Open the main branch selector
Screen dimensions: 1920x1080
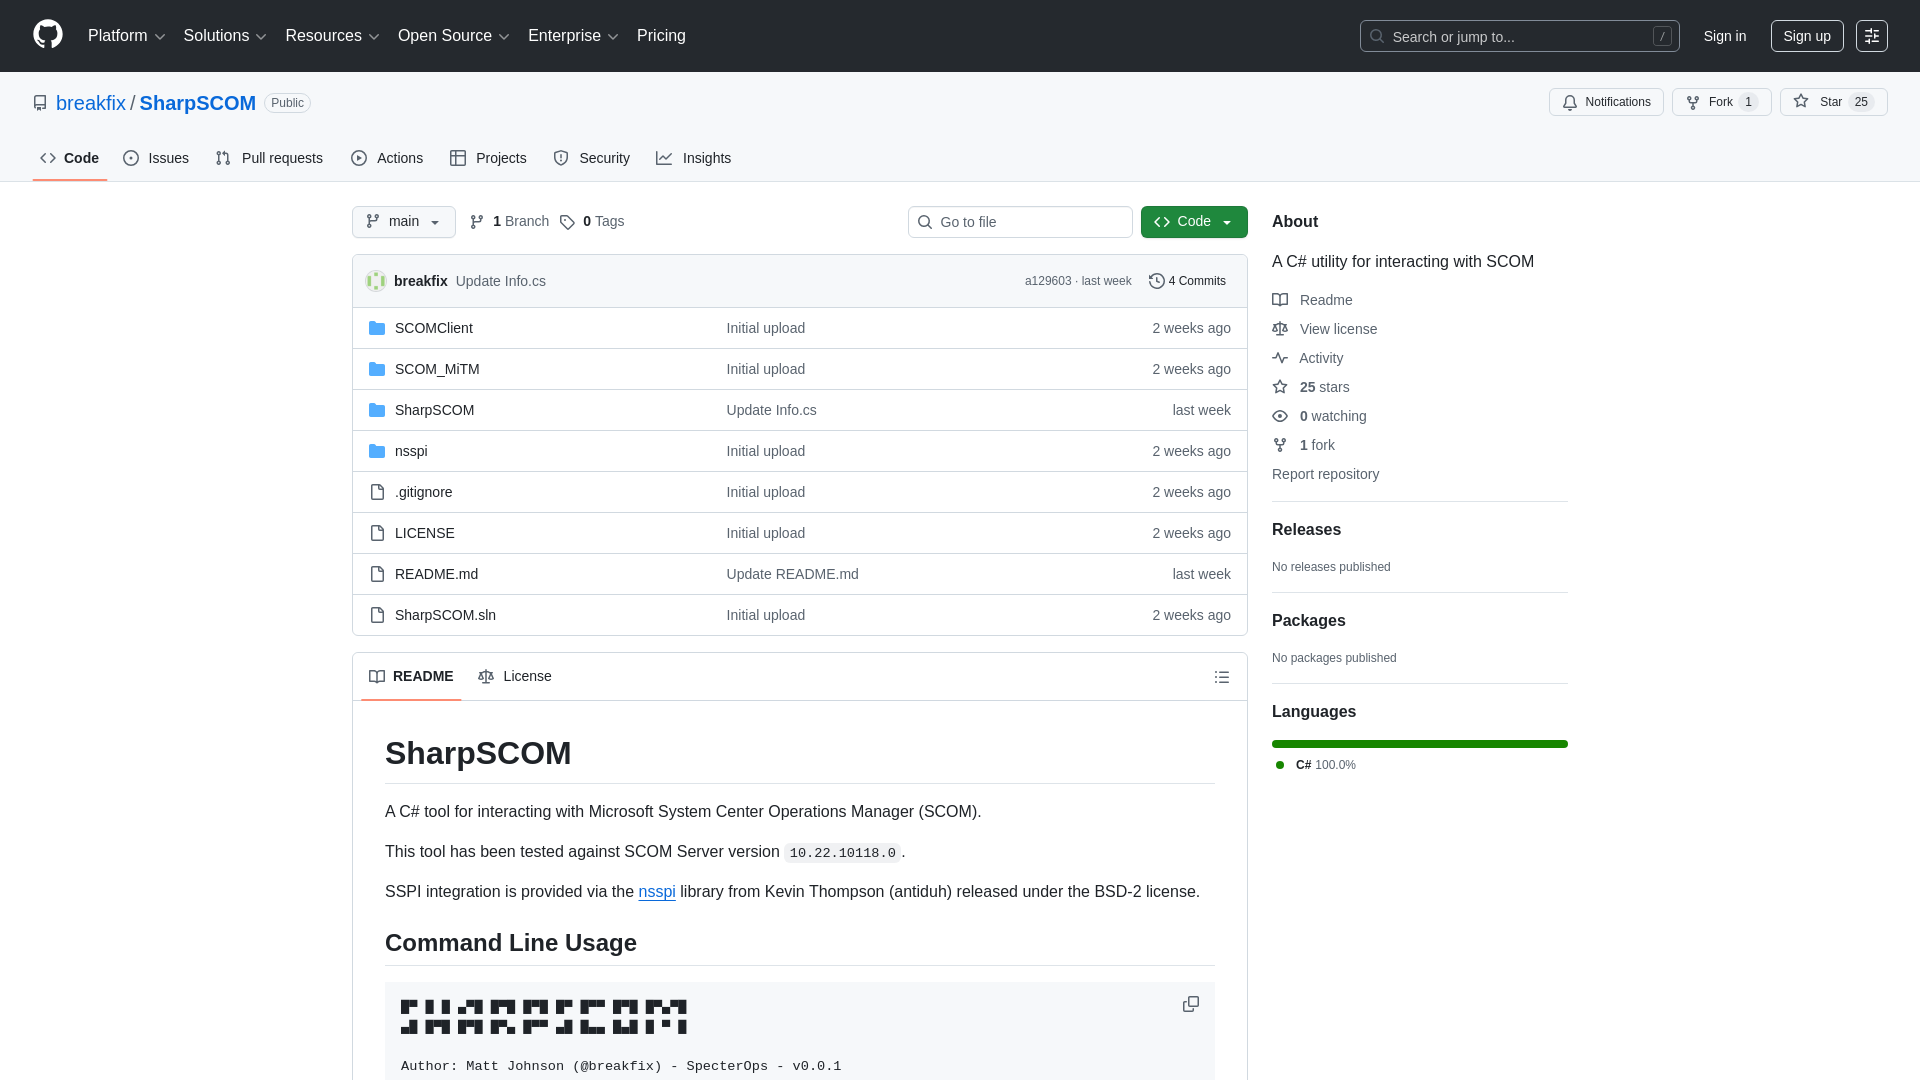pos(403,222)
